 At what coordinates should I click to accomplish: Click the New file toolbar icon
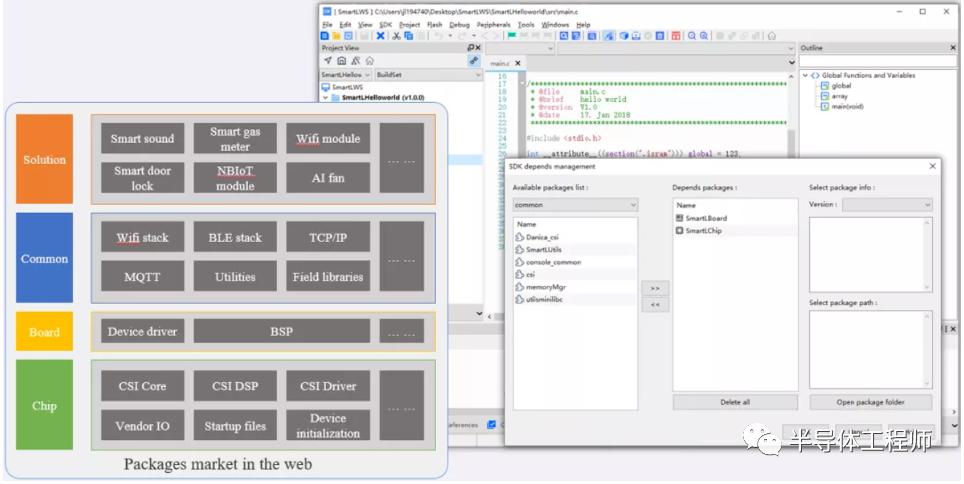326,36
